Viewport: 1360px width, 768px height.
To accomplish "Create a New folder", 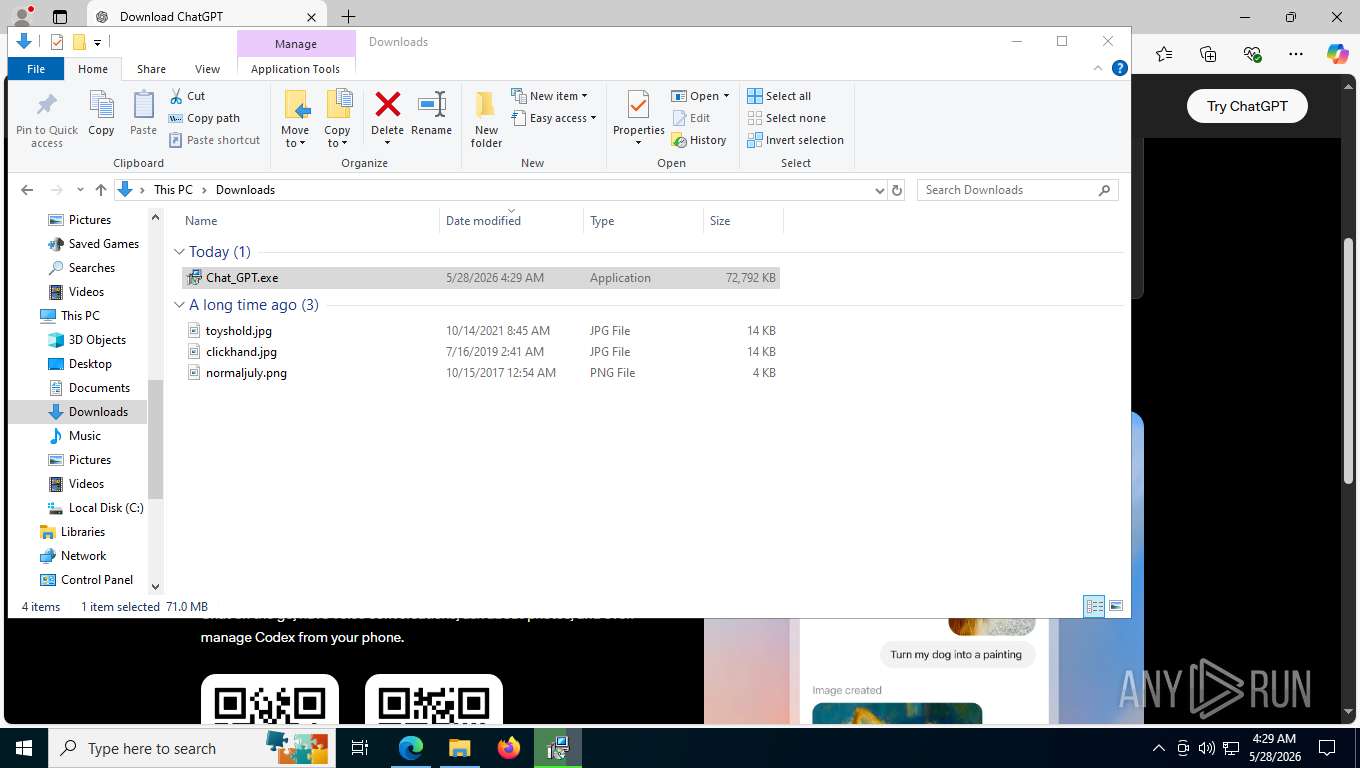I will (486, 119).
